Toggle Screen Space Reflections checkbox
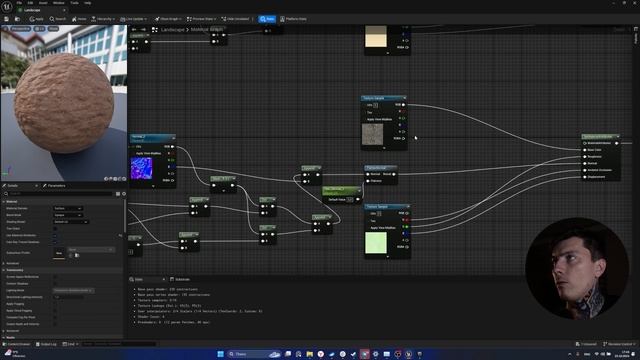Viewport: 640px width, 360px height. click(55, 277)
